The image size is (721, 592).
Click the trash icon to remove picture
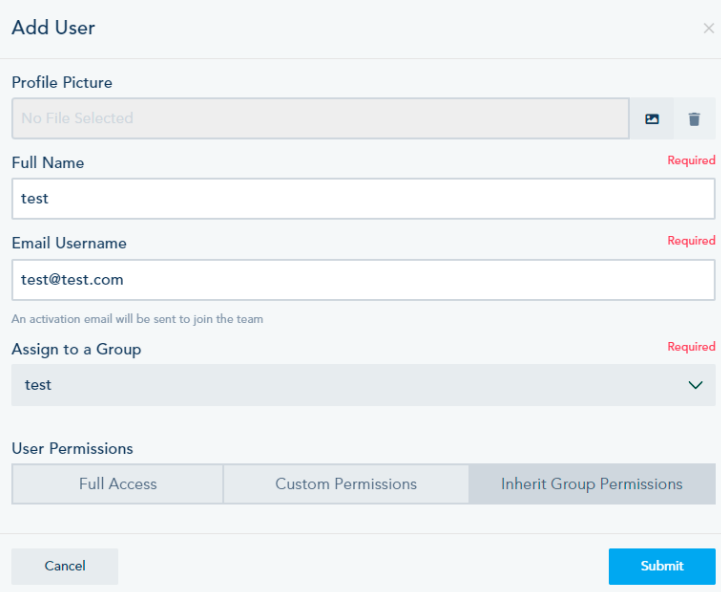pyautogui.click(x=694, y=119)
